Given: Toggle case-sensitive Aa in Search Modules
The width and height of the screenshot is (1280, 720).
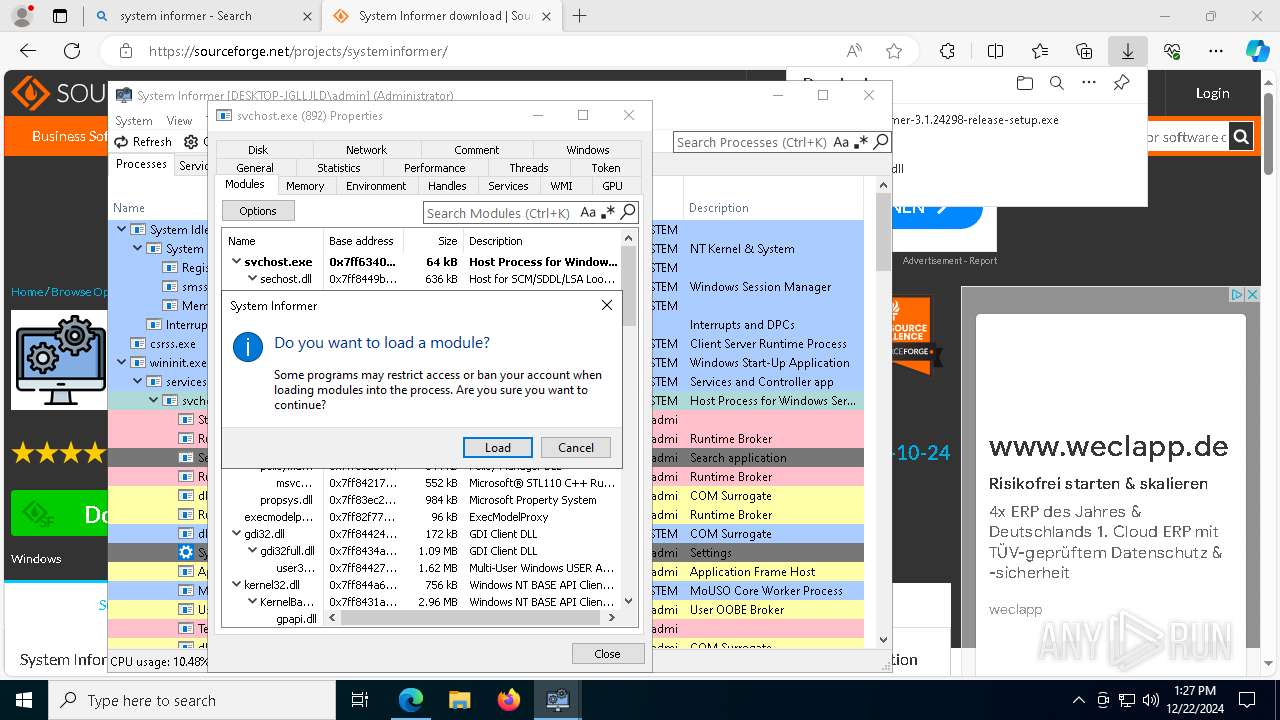Looking at the screenshot, I should [588, 212].
